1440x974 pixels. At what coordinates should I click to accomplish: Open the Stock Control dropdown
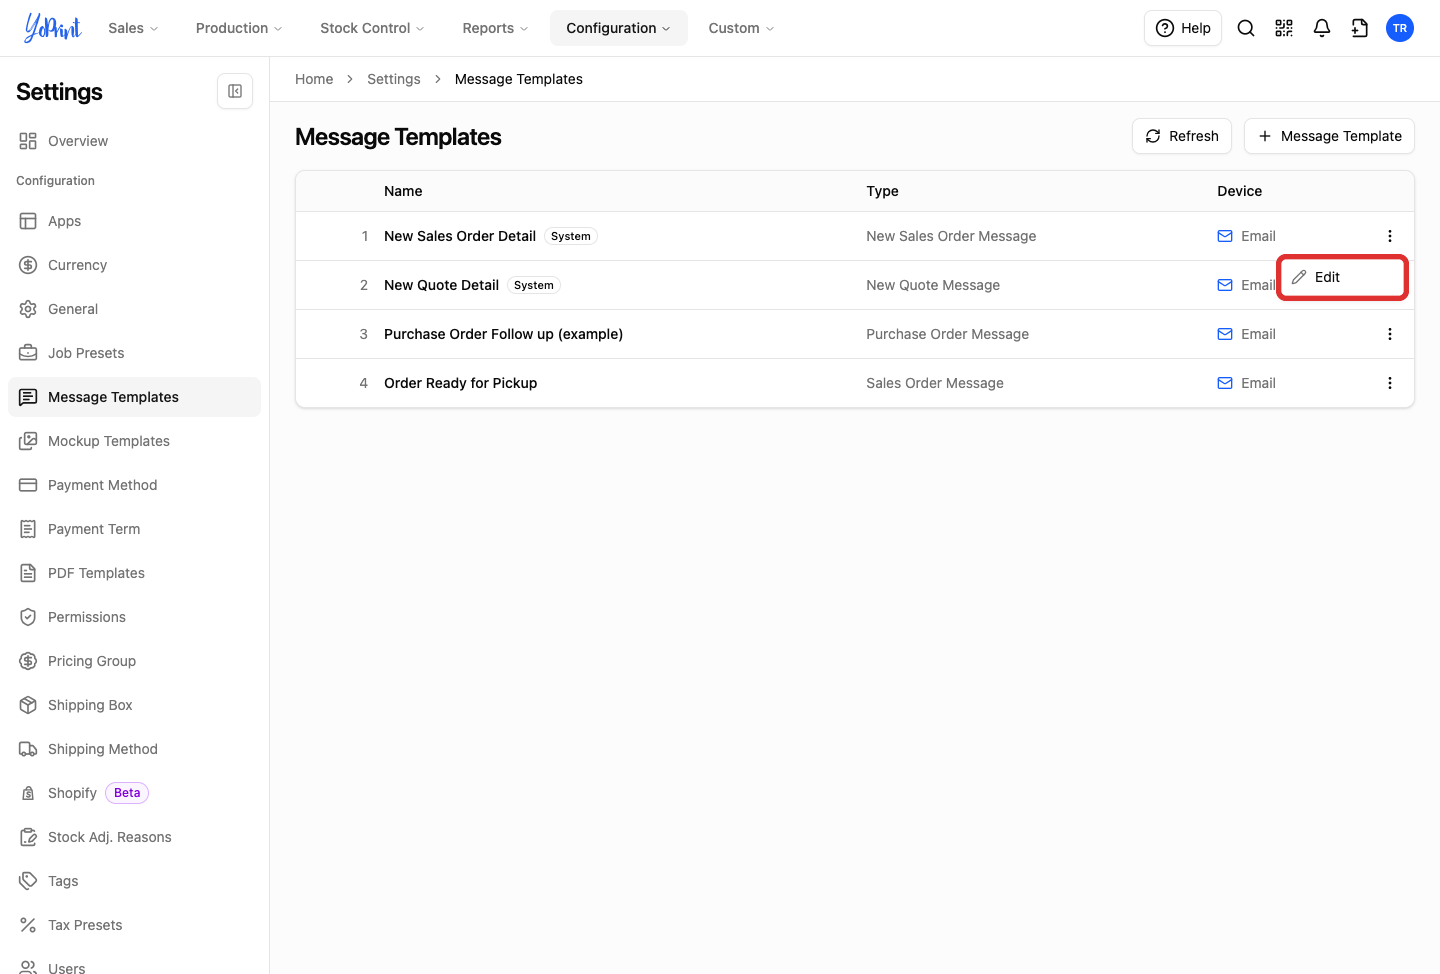pos(372,28)
